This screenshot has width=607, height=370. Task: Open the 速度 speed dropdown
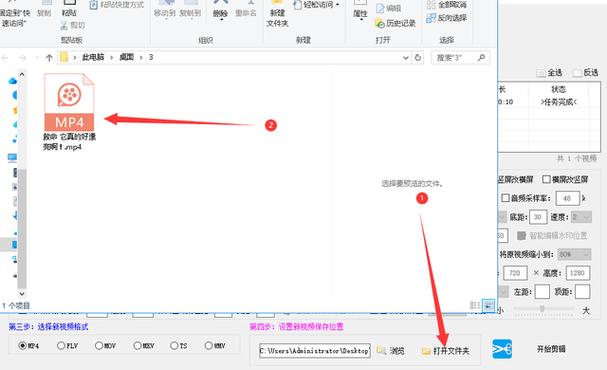click(581, 217)
